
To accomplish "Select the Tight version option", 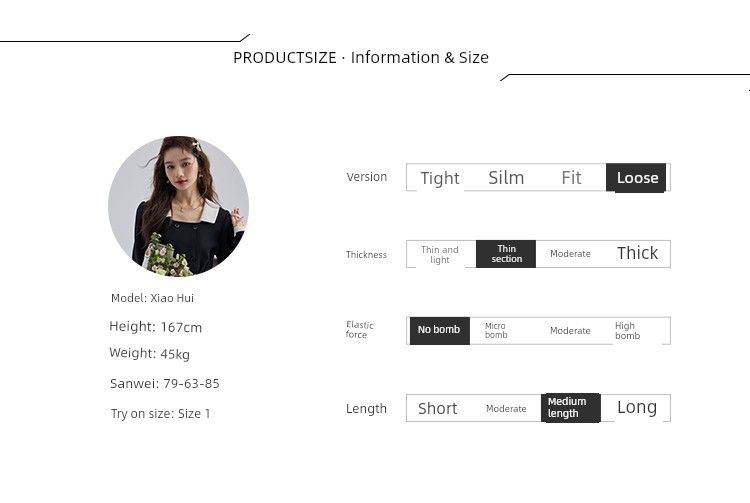I will point(439,178).
